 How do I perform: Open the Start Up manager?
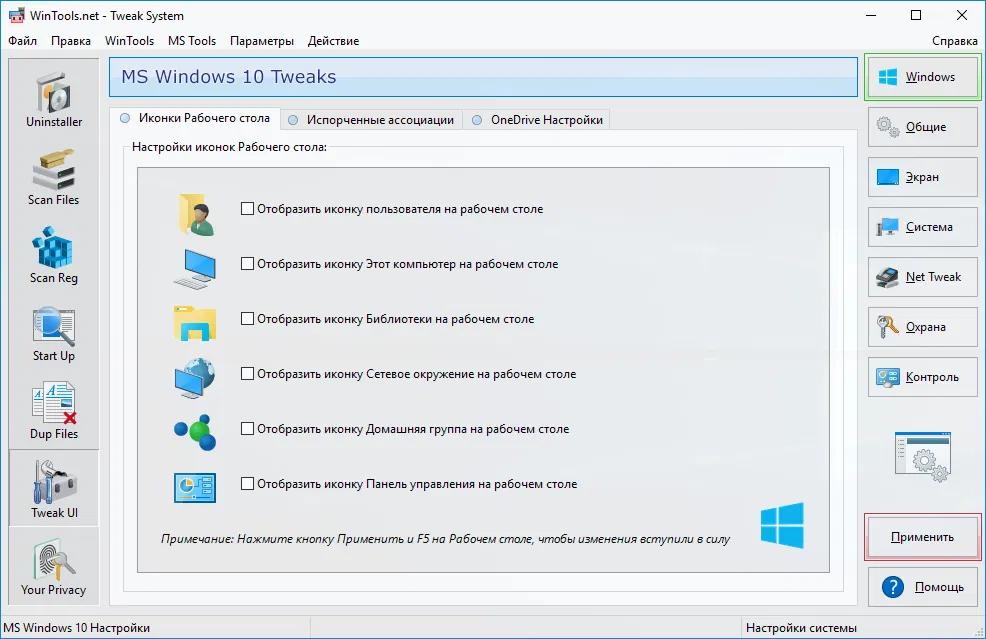click(x=54, y=332)
